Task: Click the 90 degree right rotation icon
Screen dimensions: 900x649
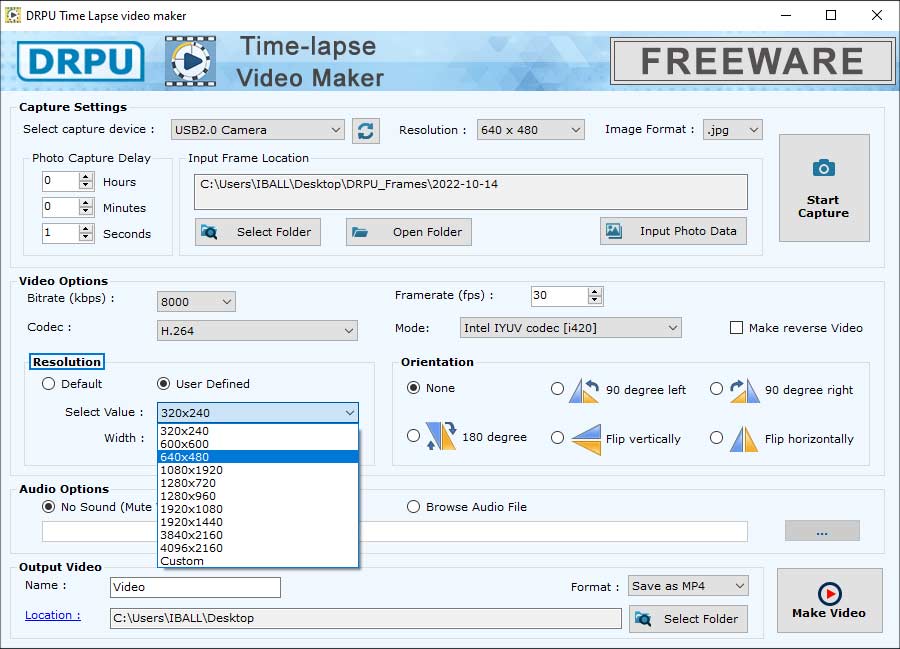Action: pyautogui.click(x=744, y=390)
